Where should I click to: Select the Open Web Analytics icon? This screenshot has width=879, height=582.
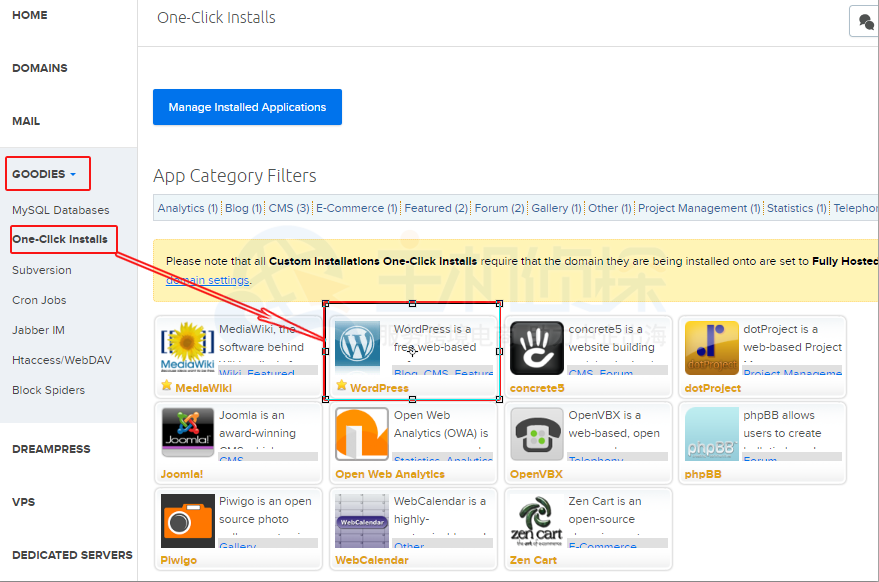click(x=361, y=433)
